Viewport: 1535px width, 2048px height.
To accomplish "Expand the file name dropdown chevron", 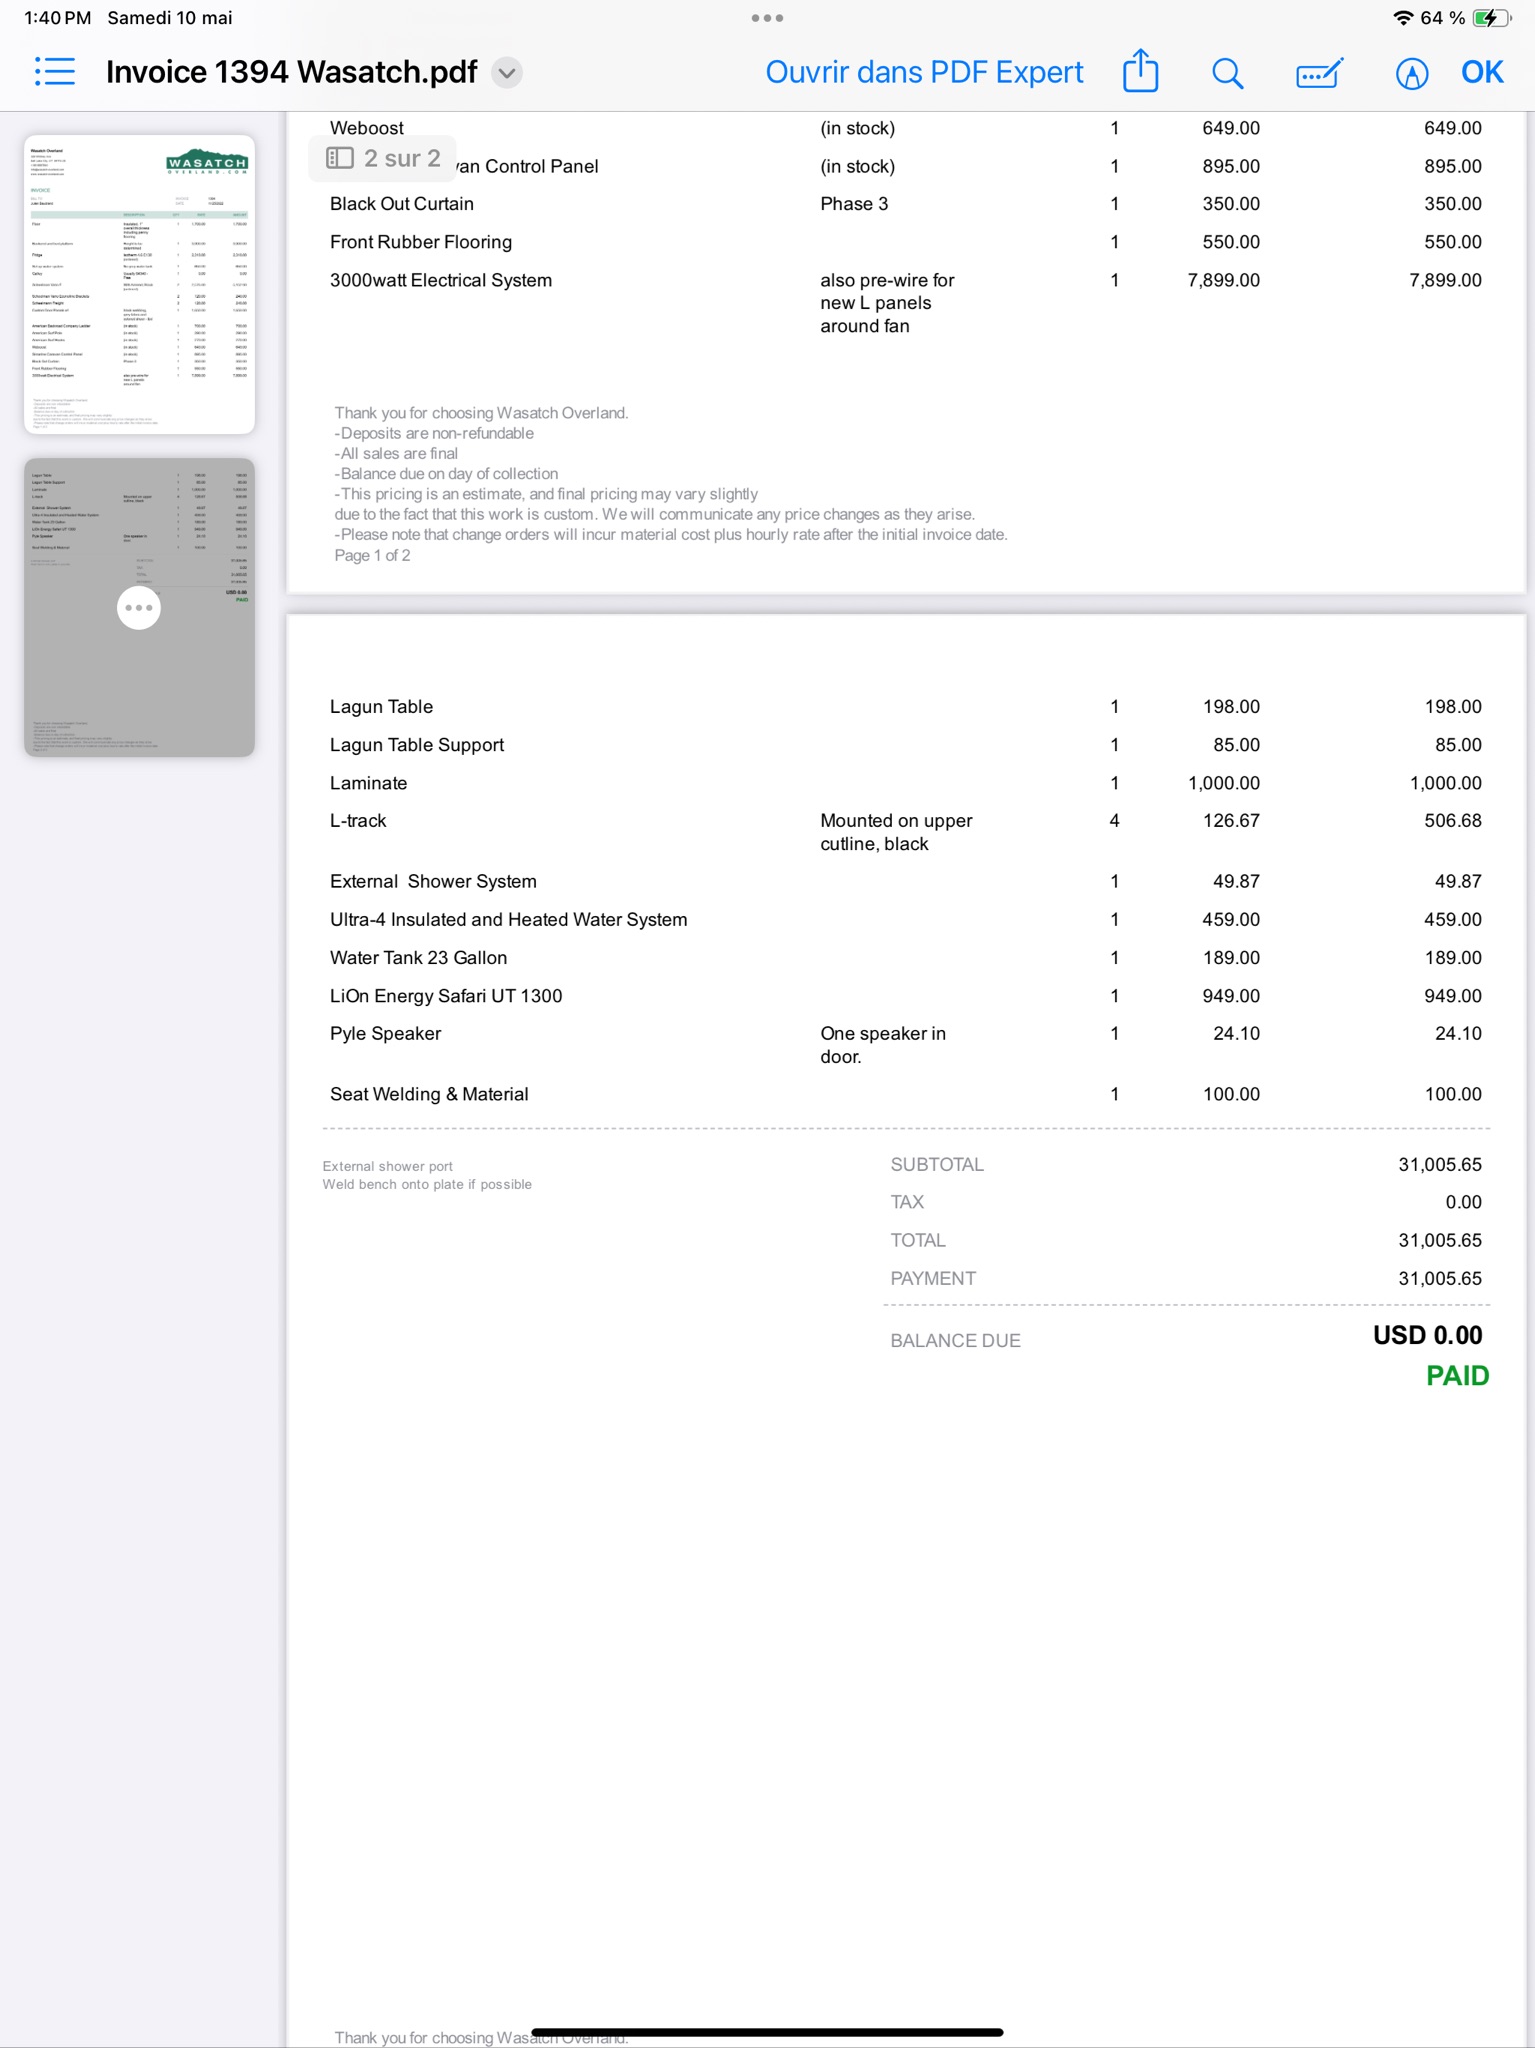I will [x=508, y=73].
